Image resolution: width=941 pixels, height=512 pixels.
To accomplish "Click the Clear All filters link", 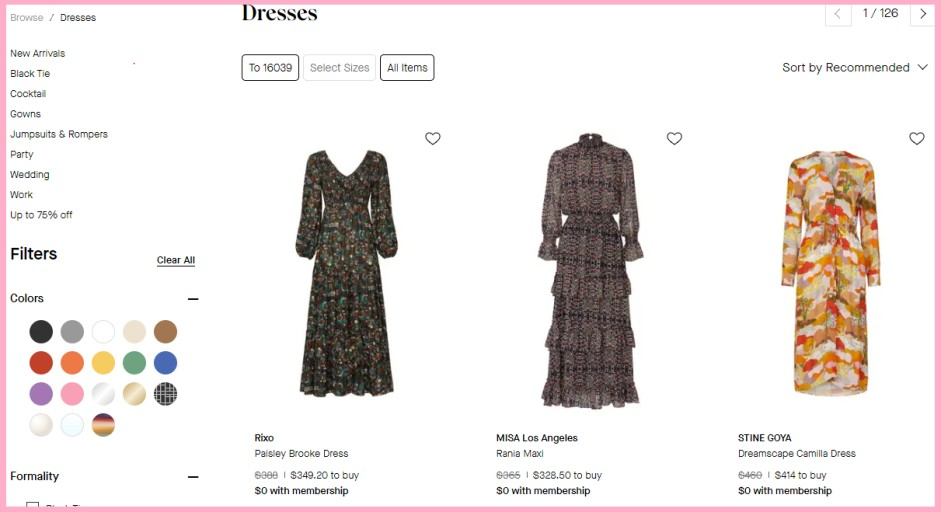I will coord(176,260).
